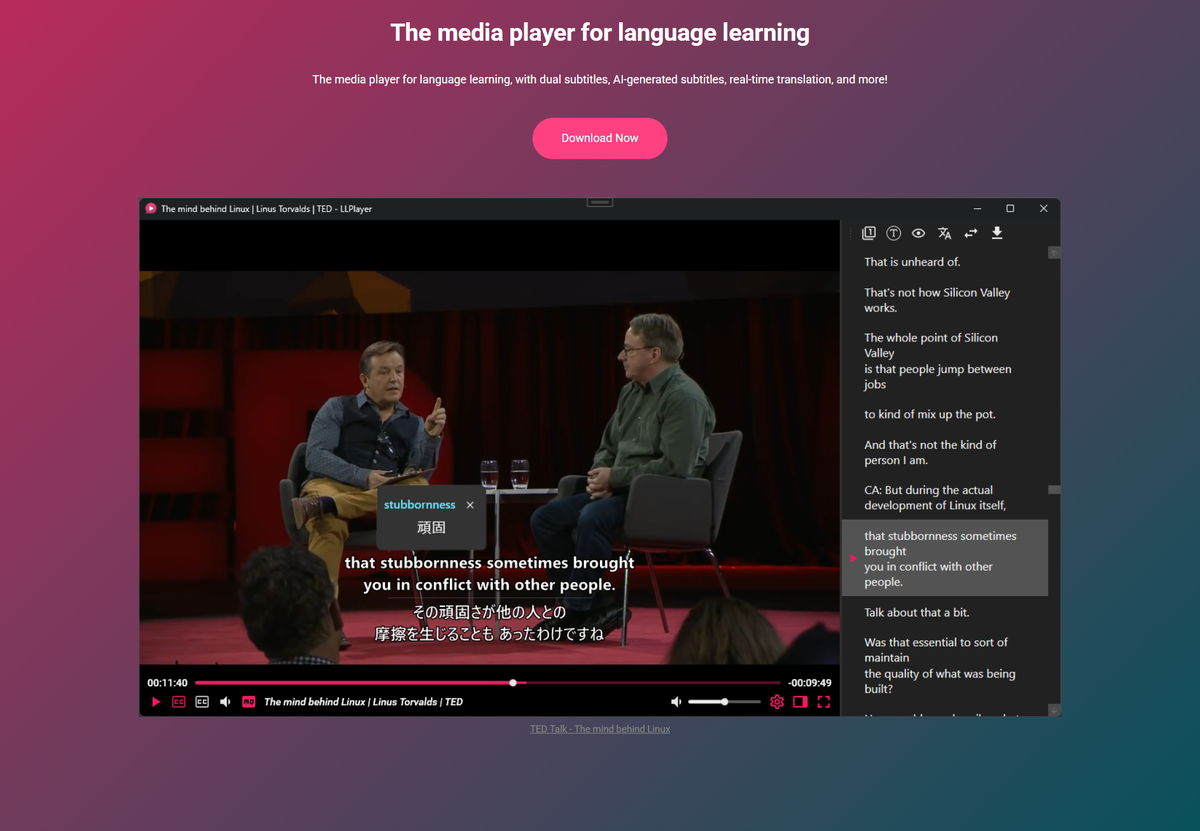The height and width of the screenshot is (831, 1200).
Task: Click the Japanese translation 頑固 in popup
Action: tap(431, 527)
